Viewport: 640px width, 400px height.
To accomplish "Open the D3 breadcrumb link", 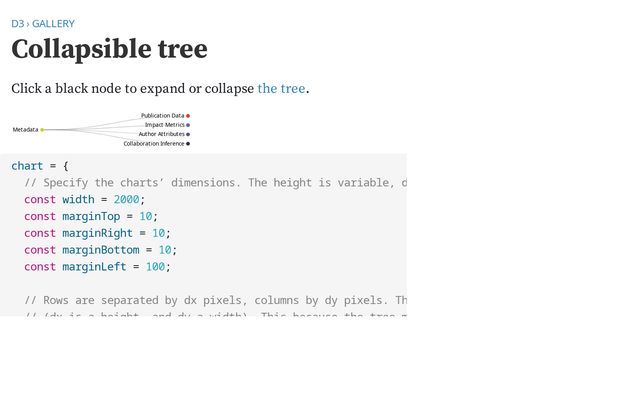I will pyautogui.click(x=17, y=23).
